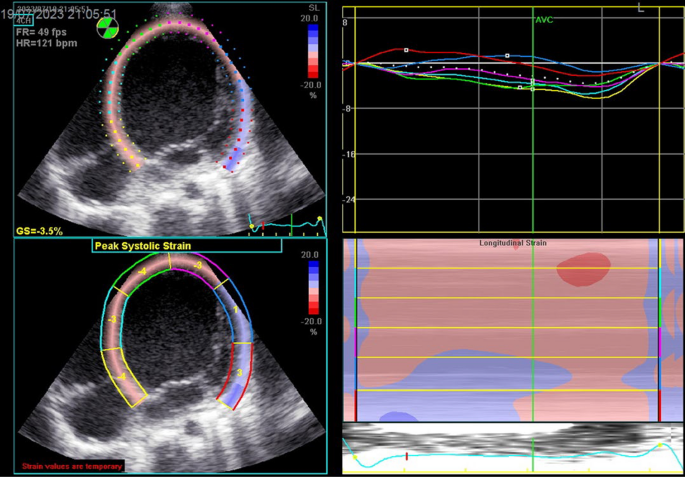Image resolution: width=685 pixels, height=477 pixels.
Task: Click the lower panel strain color bar
Action: click(x=313, y=288)
